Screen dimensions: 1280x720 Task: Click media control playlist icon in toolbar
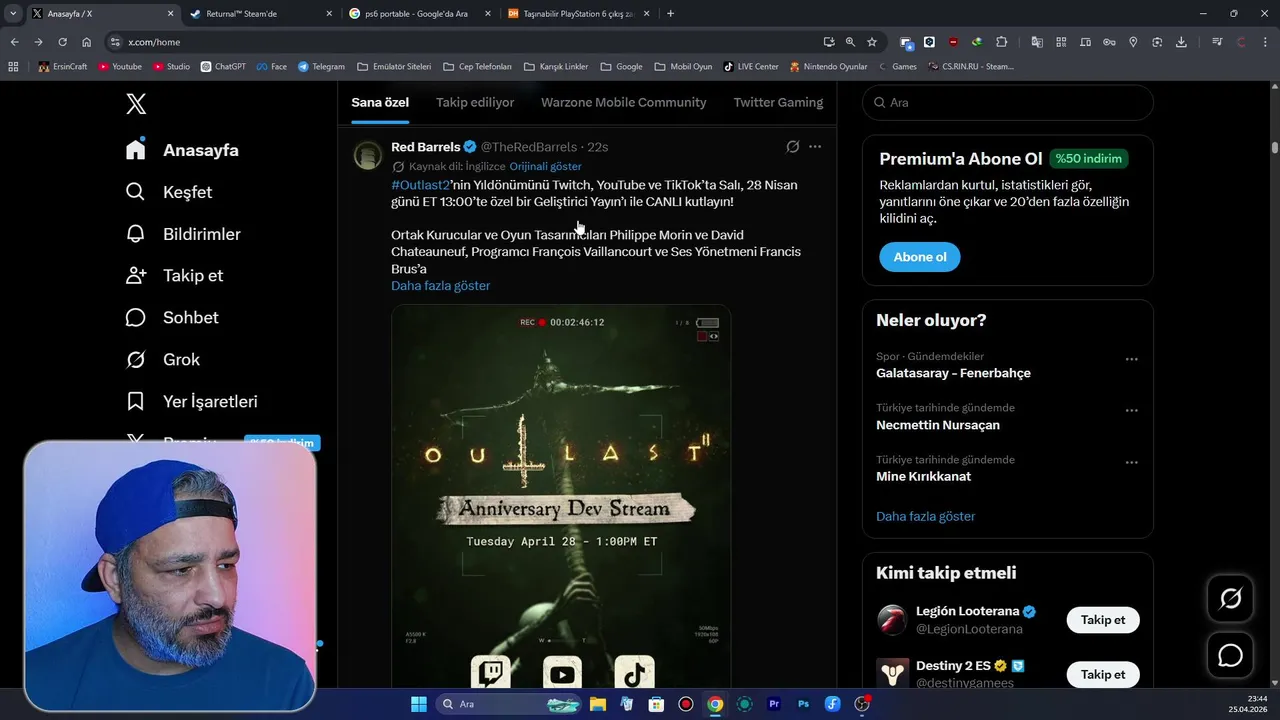pos(1217,42)
